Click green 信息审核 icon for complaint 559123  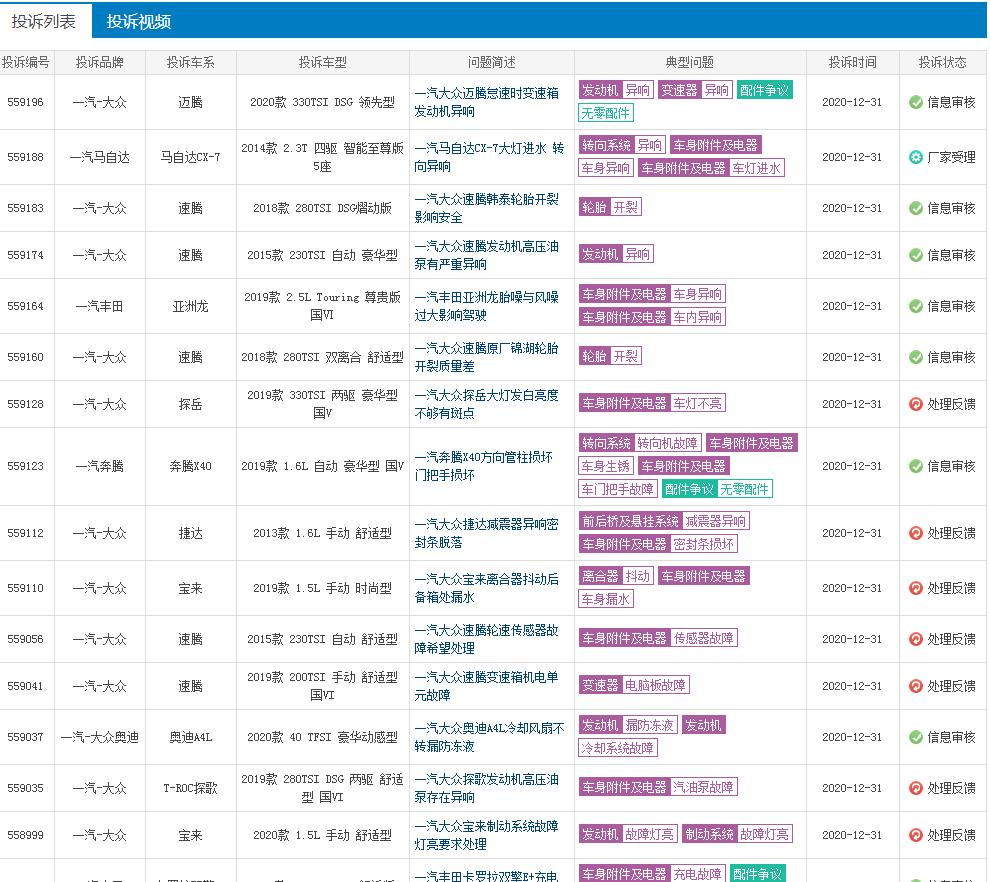(915, 466)
